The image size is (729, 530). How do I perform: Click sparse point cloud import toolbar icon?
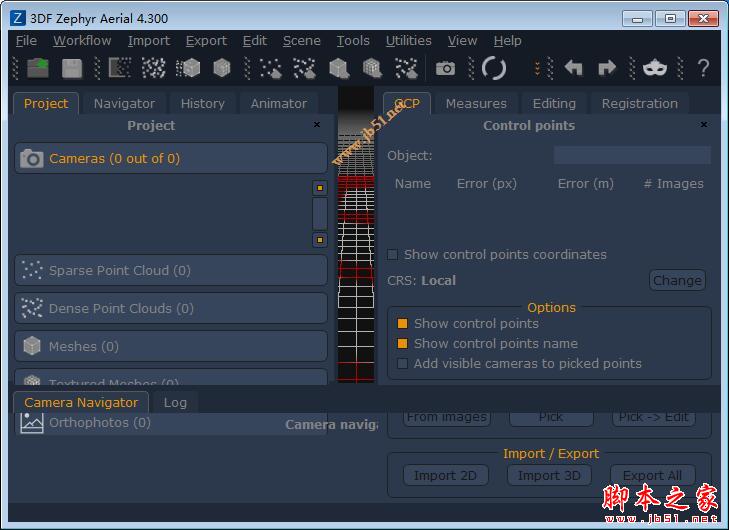coord(271,69)
